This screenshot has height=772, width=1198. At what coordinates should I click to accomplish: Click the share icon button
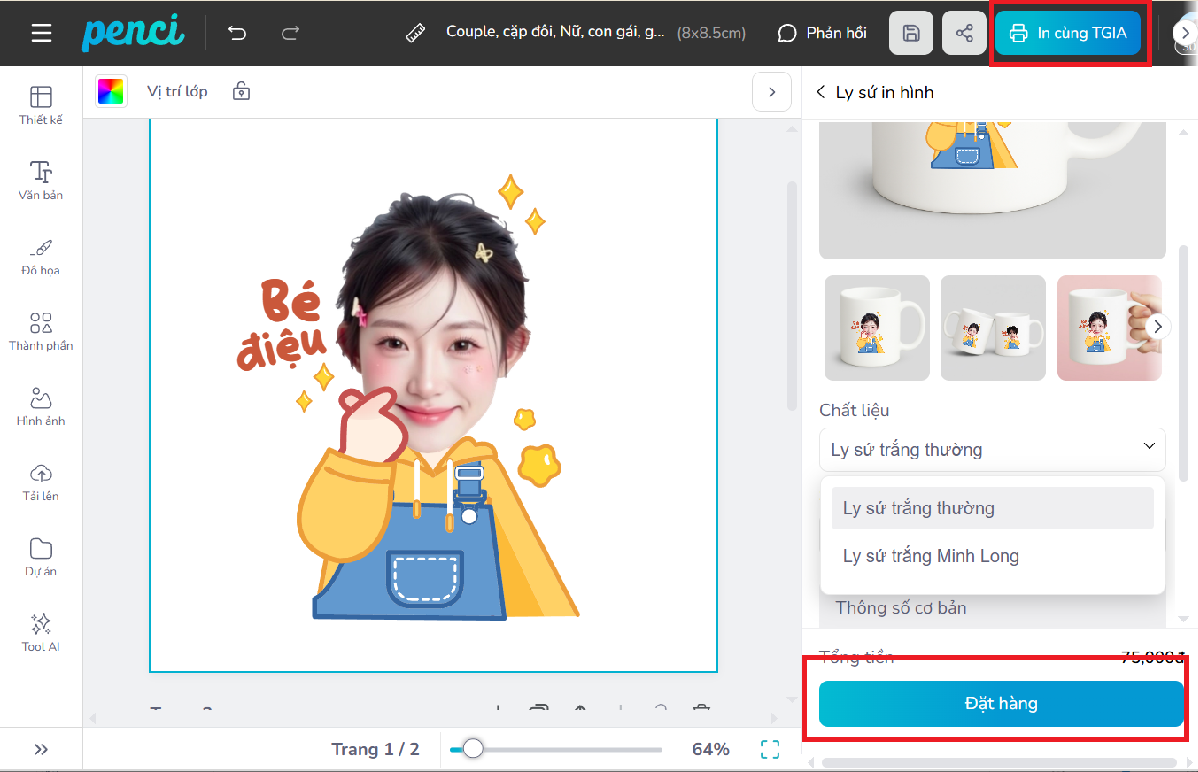point(964,33)
